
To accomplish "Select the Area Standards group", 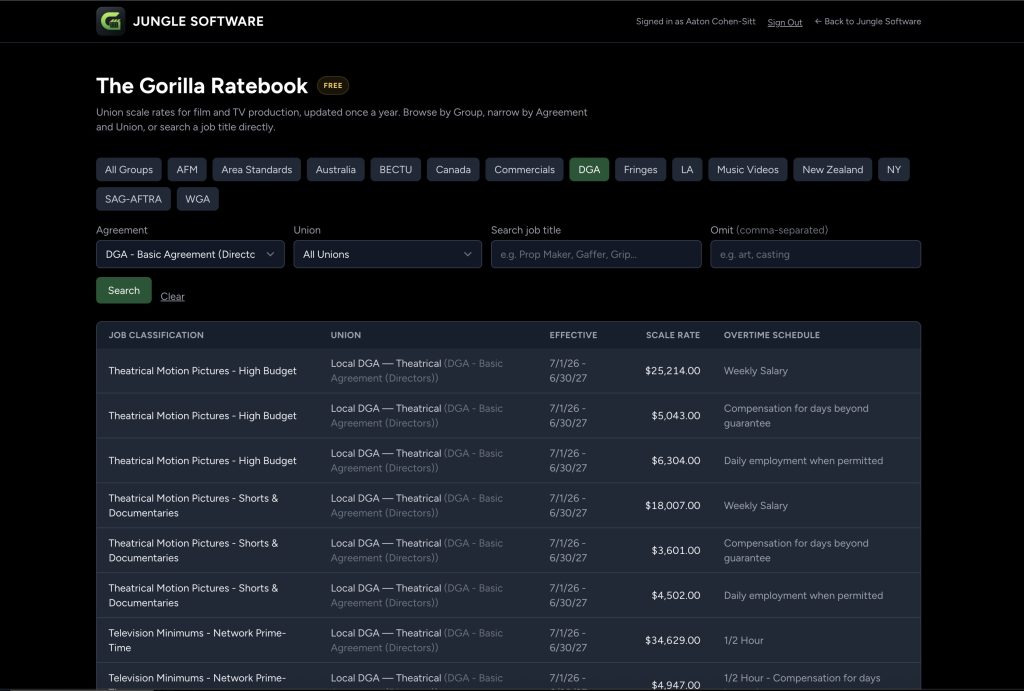I will coord(257,169).
